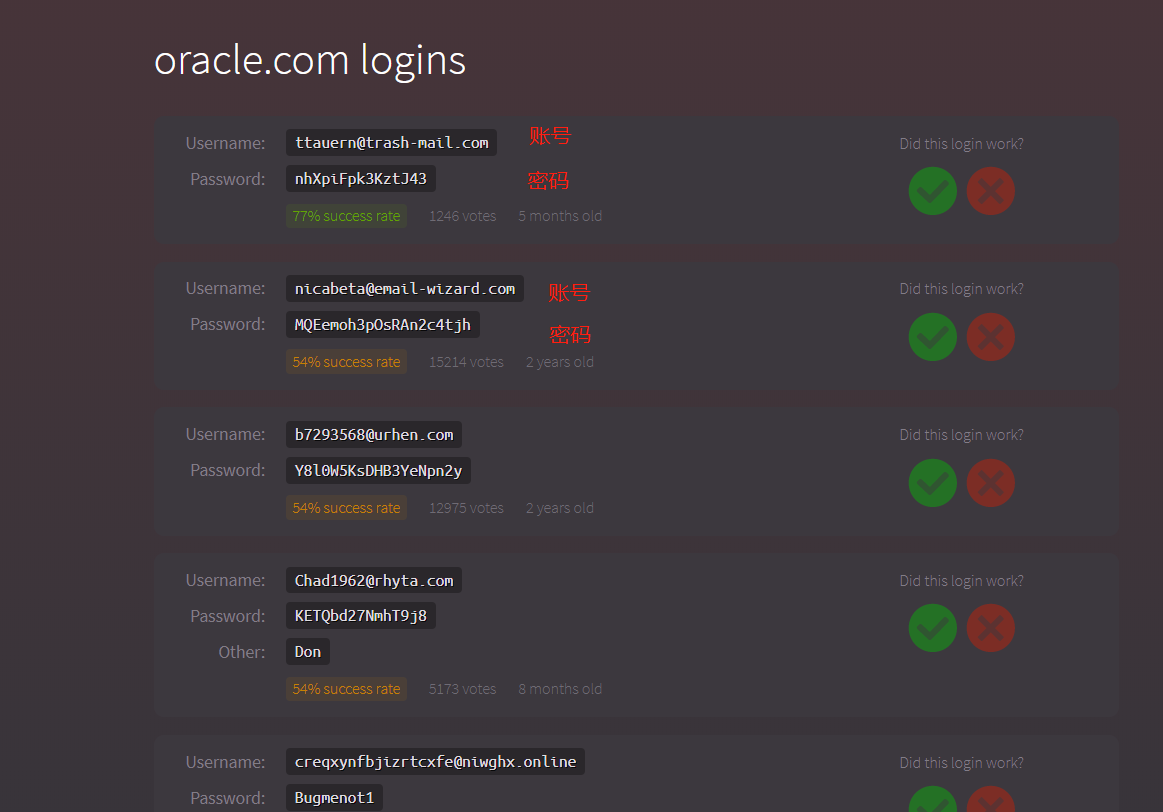1163x812 pixels.
Task: Click the 77% success rate badge
Action: (x=346, y=216)
